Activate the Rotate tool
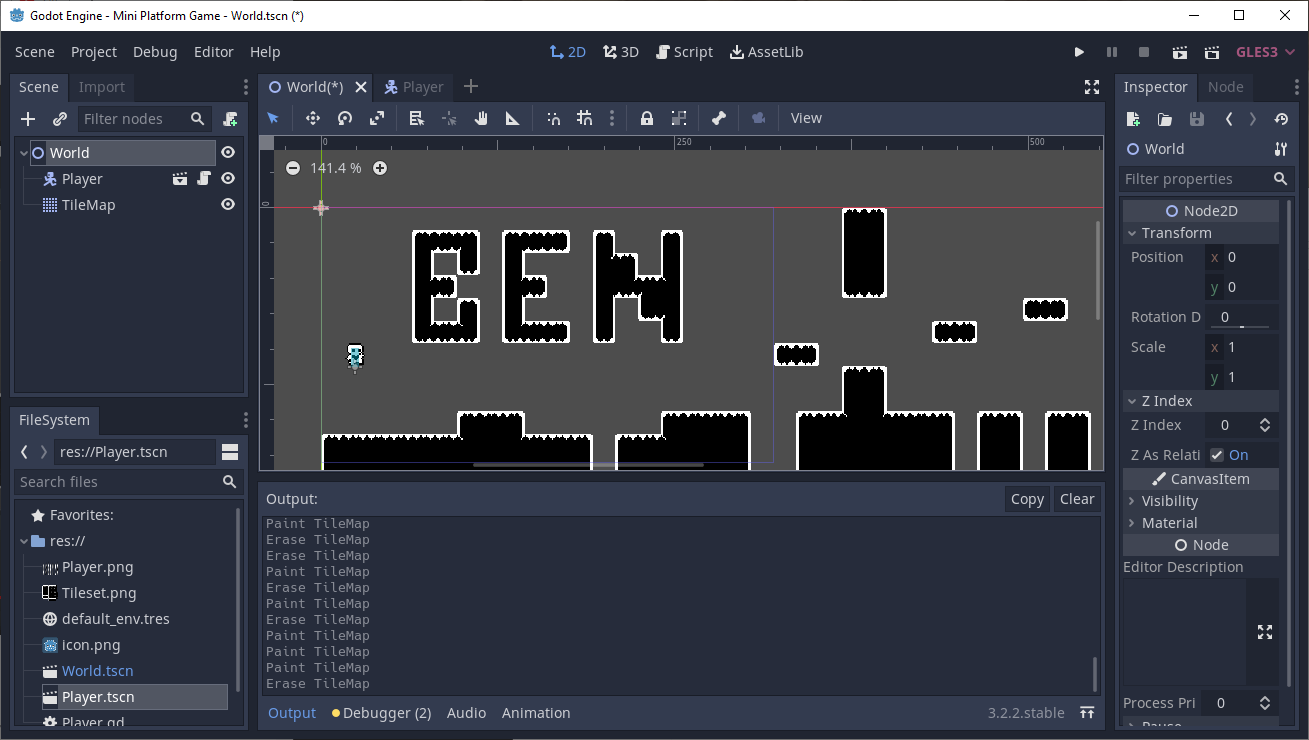 (x=345, y=117)
